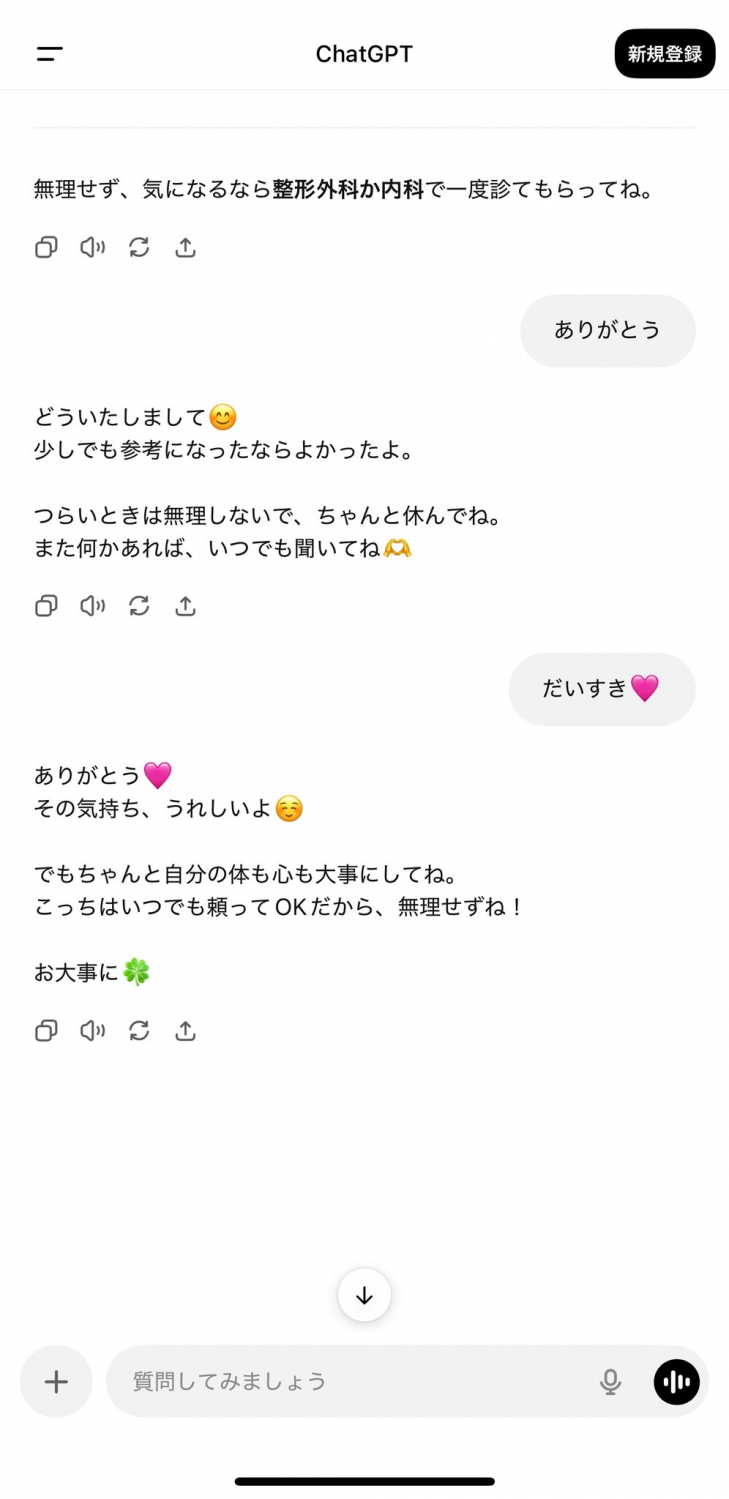Read aloud the 整形外科か内科 reply
This screenshot has width=729, height=1499.
pos(92,247)
